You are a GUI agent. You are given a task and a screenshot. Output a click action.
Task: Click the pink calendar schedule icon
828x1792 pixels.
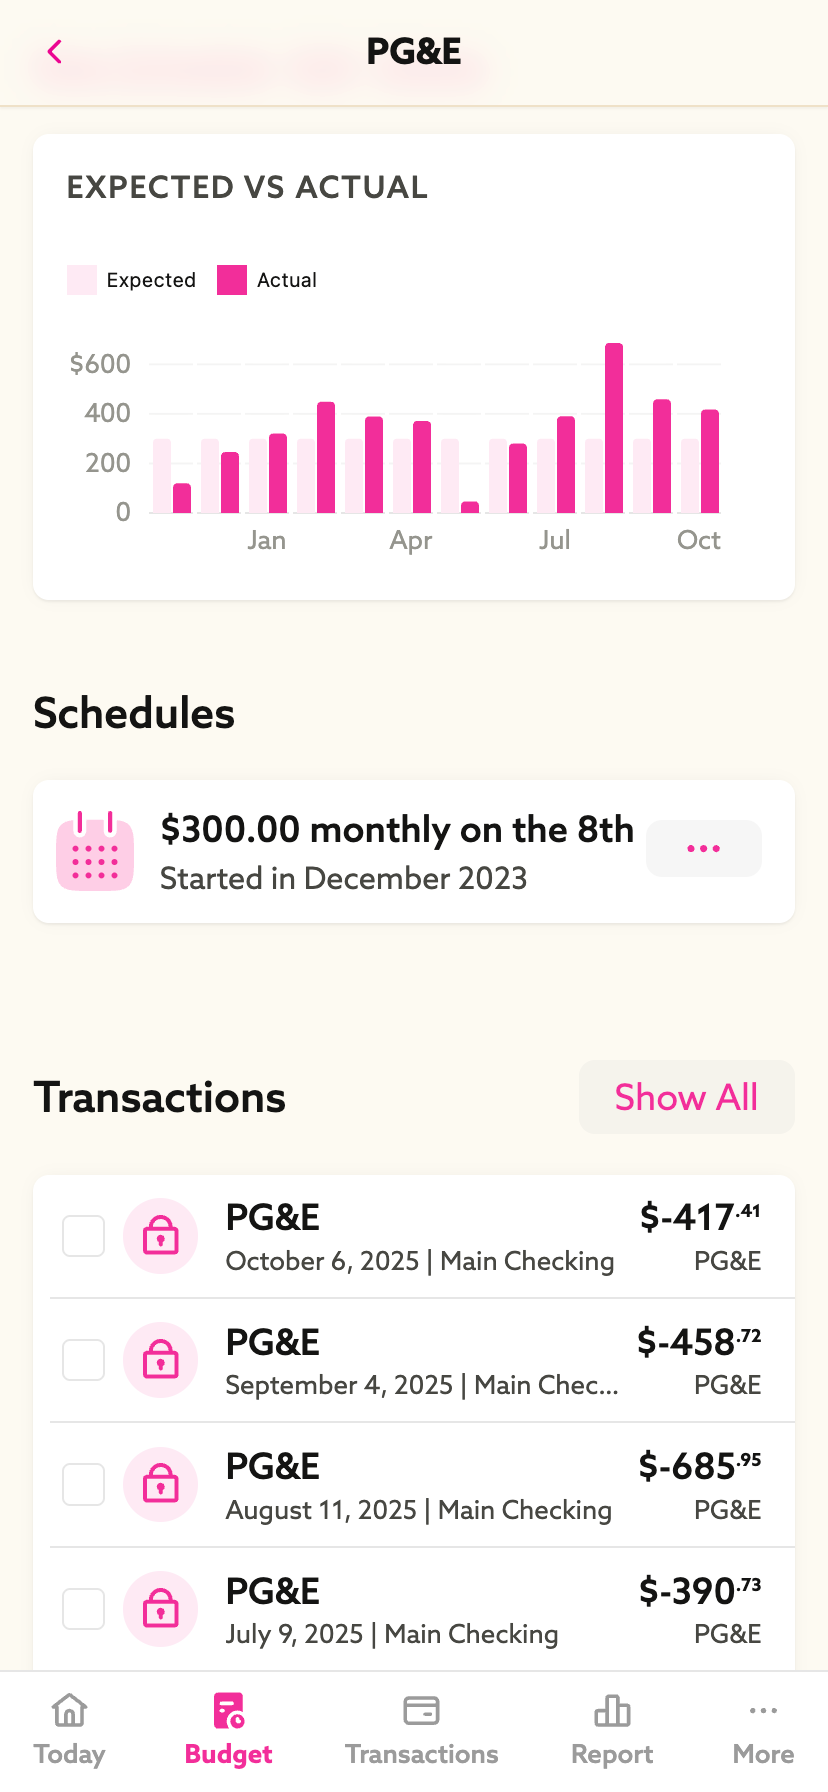pos(95,851)
